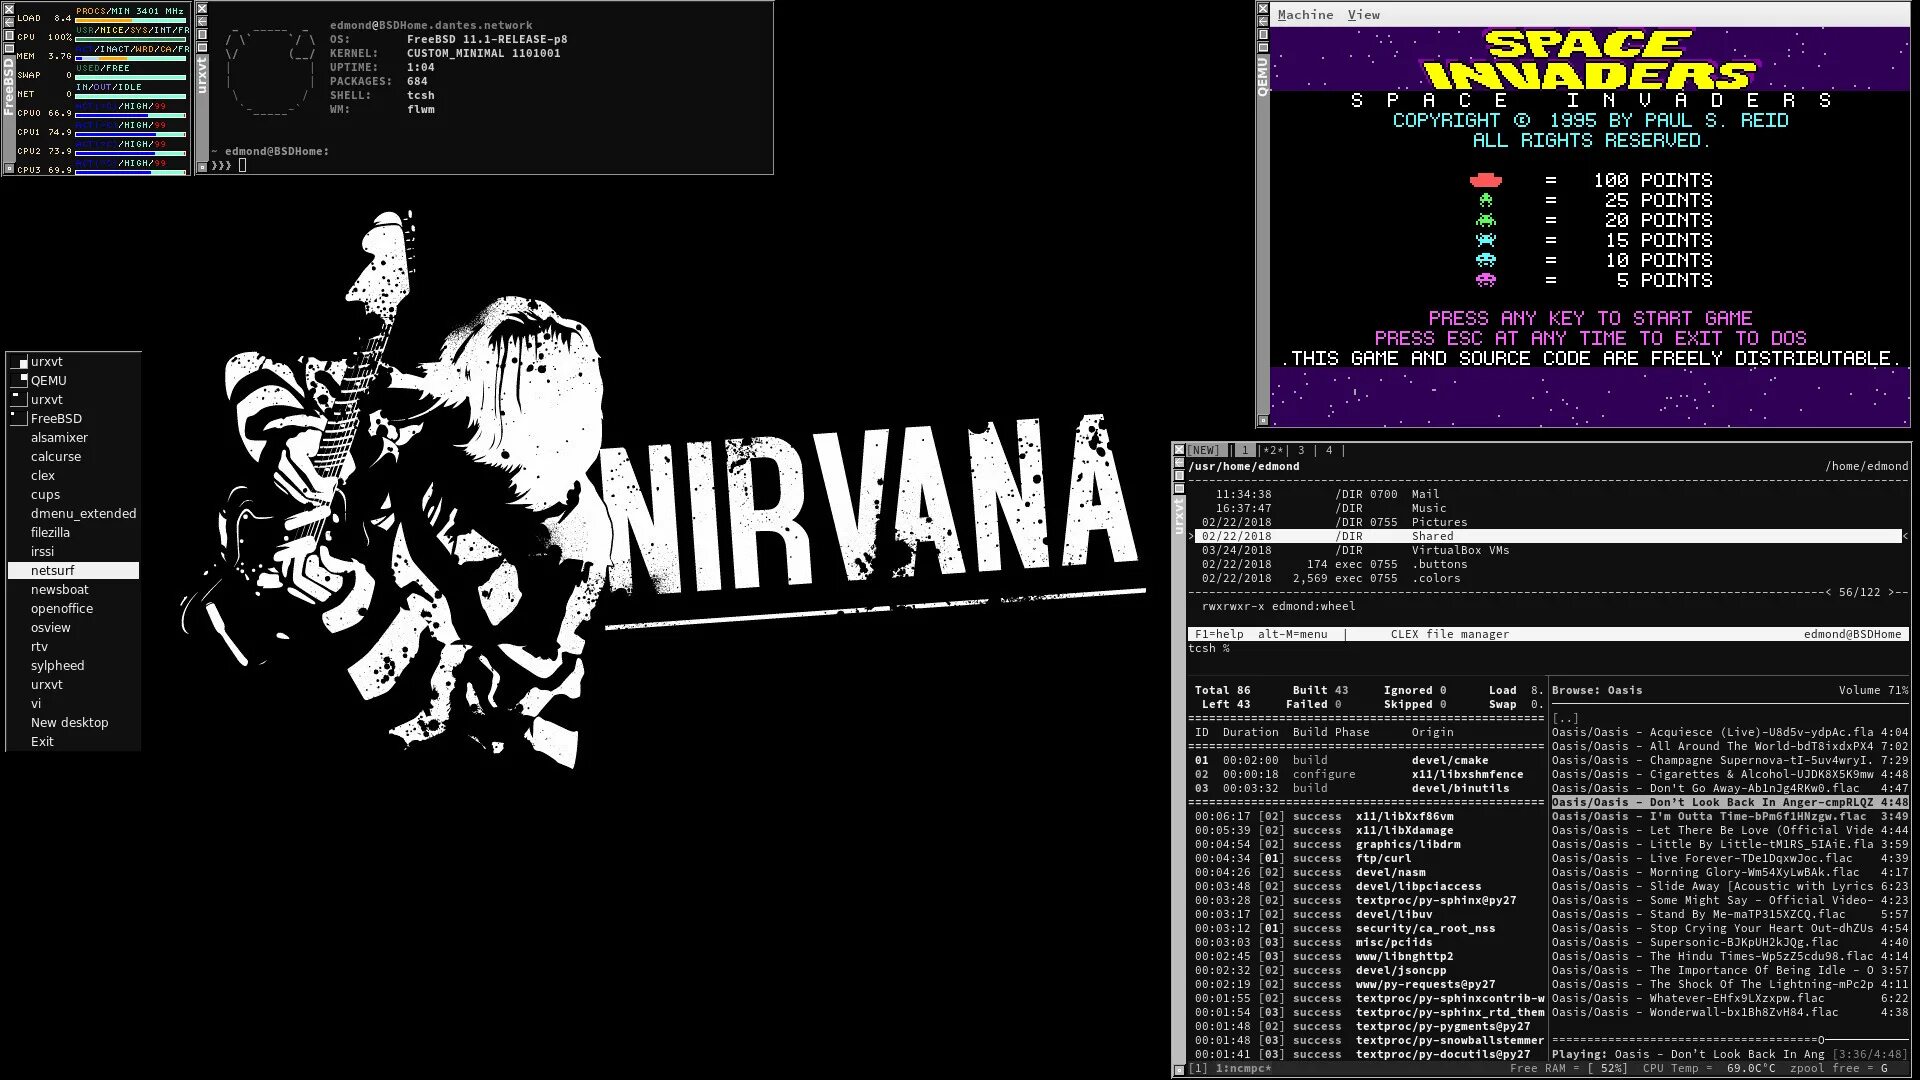The width and height of the screenshot is (1920, 1080).
Task: Open the View menu in QEMU
Action: click(x=1363, y=15)
